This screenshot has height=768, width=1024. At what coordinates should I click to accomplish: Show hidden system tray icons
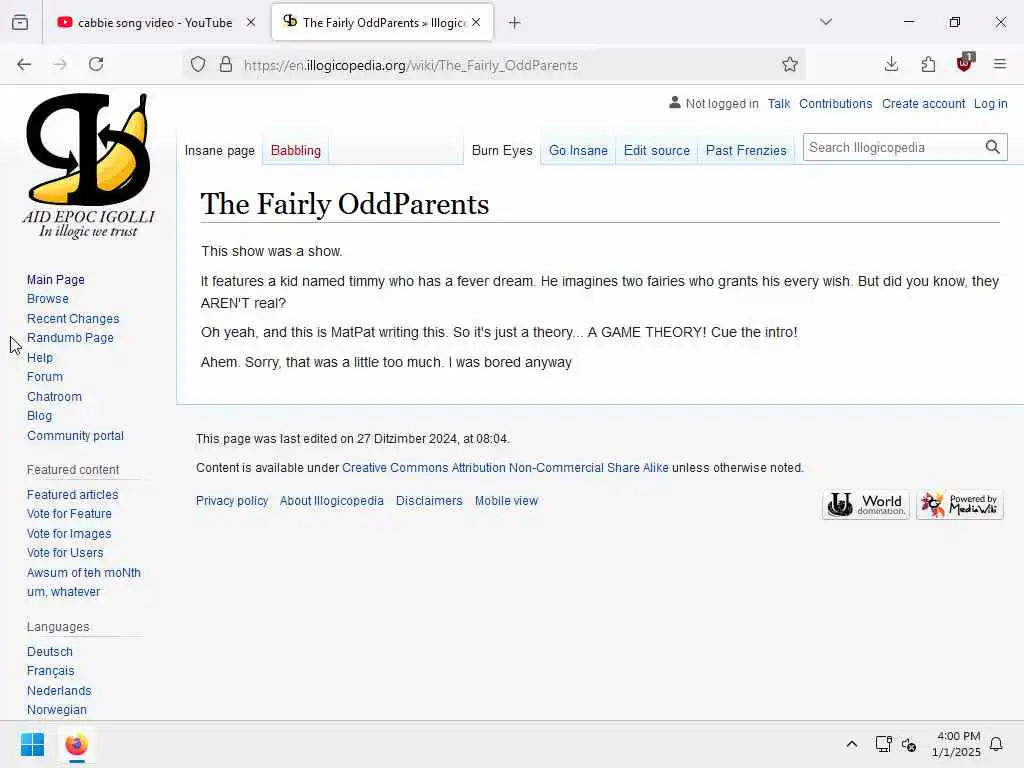[852, 744]
